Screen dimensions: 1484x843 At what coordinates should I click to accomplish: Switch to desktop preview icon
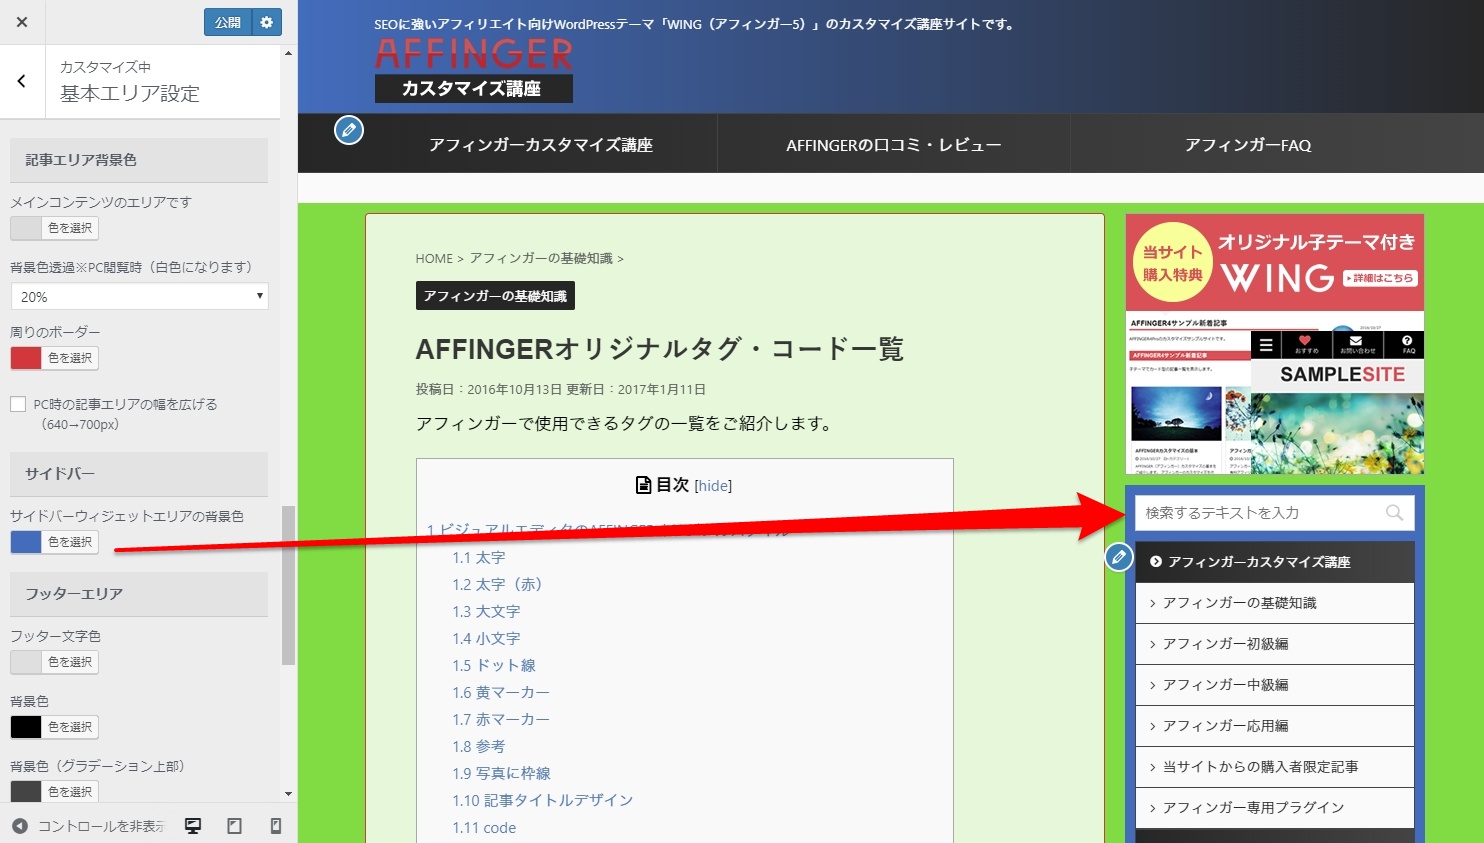point(193,826)
